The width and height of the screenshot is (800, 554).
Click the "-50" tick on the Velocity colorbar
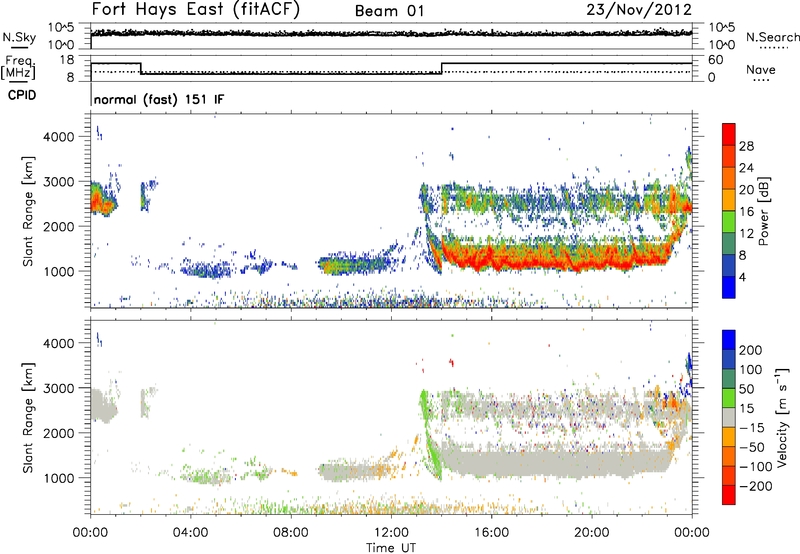click(x=752, y=447)
